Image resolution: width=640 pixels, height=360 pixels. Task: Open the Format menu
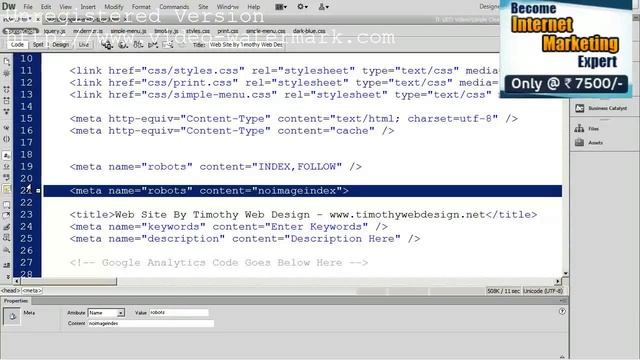pos(141,7)
